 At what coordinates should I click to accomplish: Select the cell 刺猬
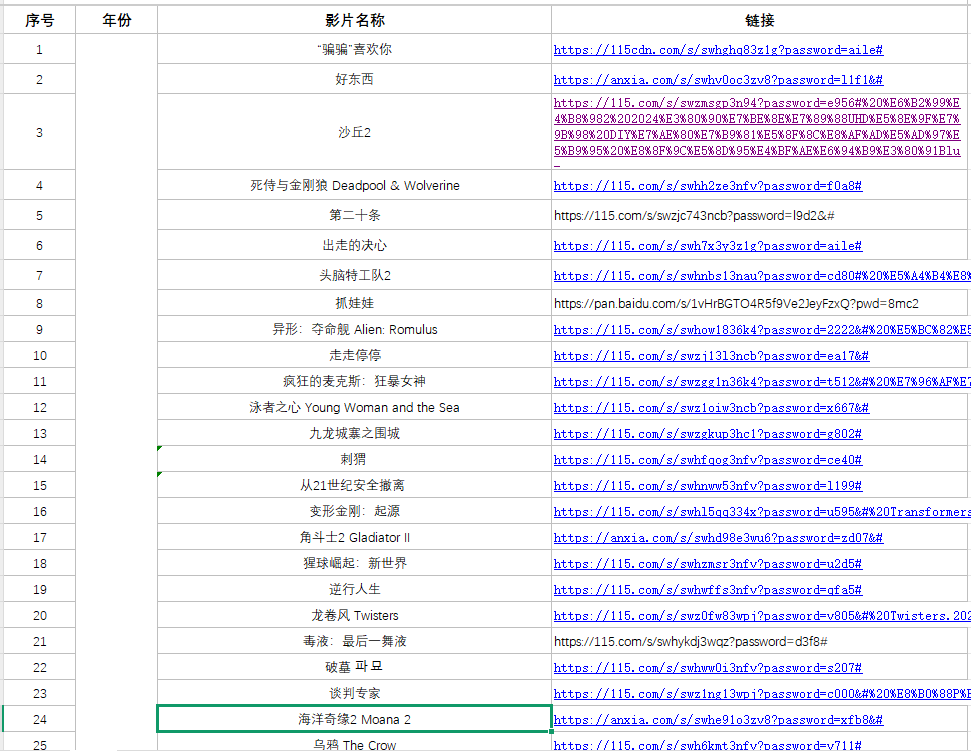click(354, 459)
